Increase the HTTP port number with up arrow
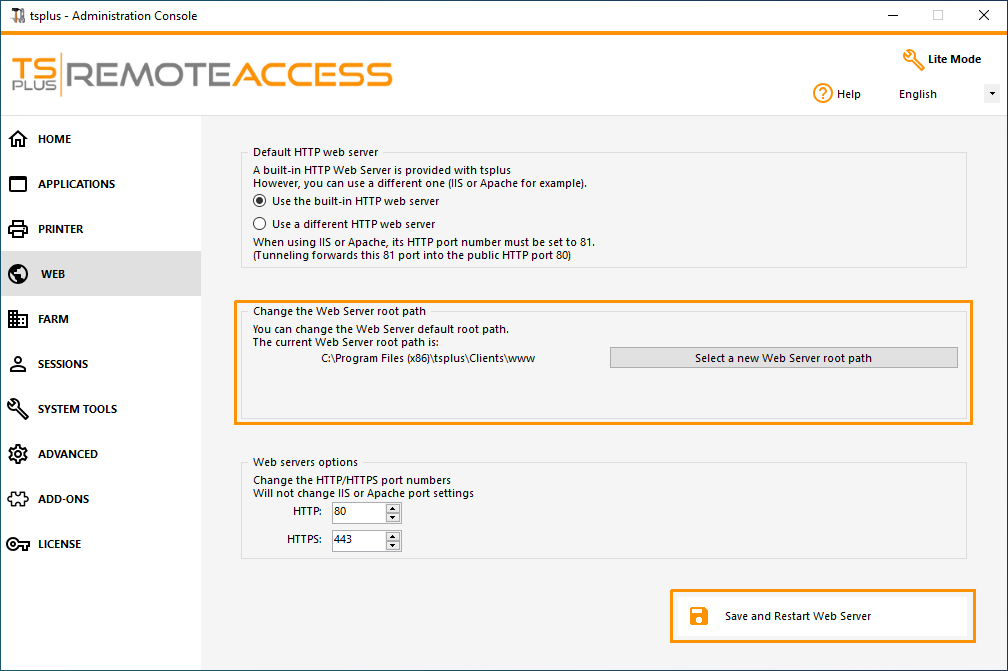The image size is (1008, 671). tap(393, 507)
